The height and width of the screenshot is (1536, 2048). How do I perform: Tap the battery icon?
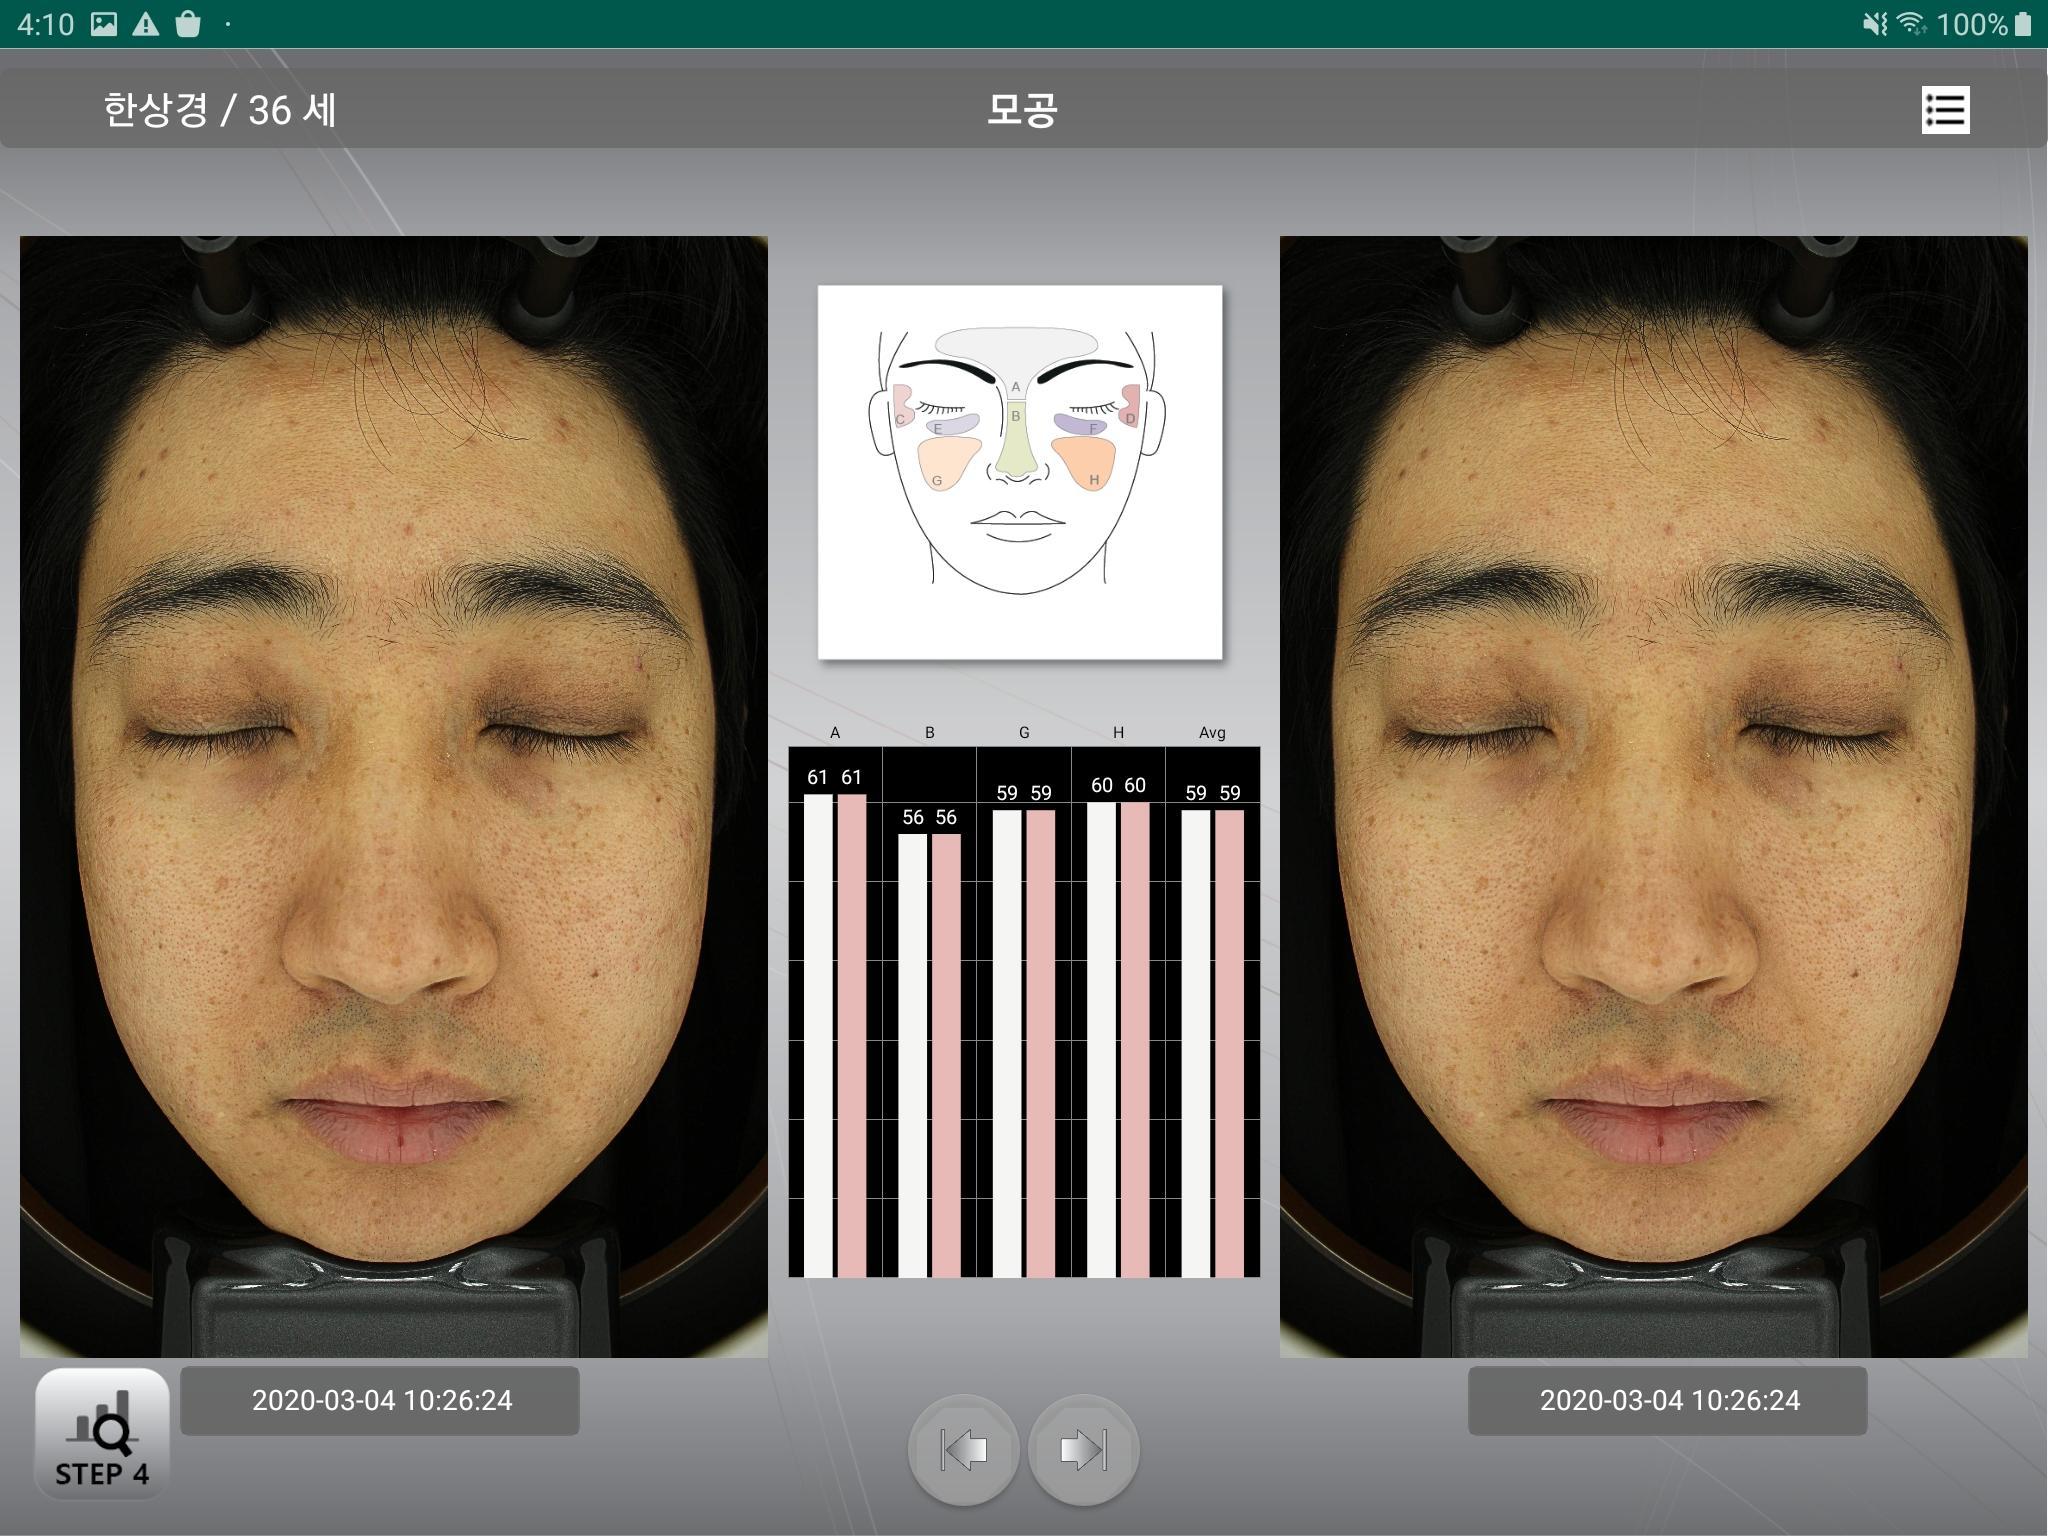click(x=2023, y=24)
